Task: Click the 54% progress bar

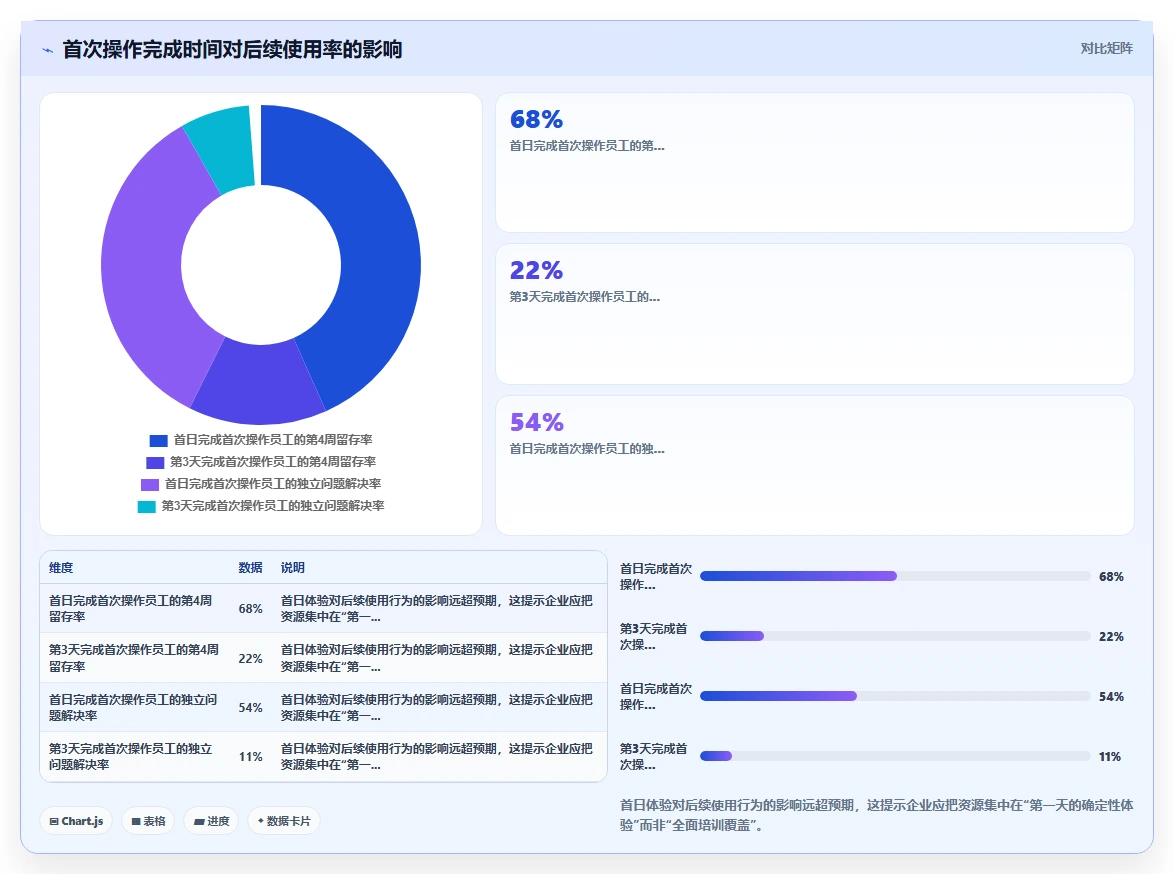Action: point(895,696)
